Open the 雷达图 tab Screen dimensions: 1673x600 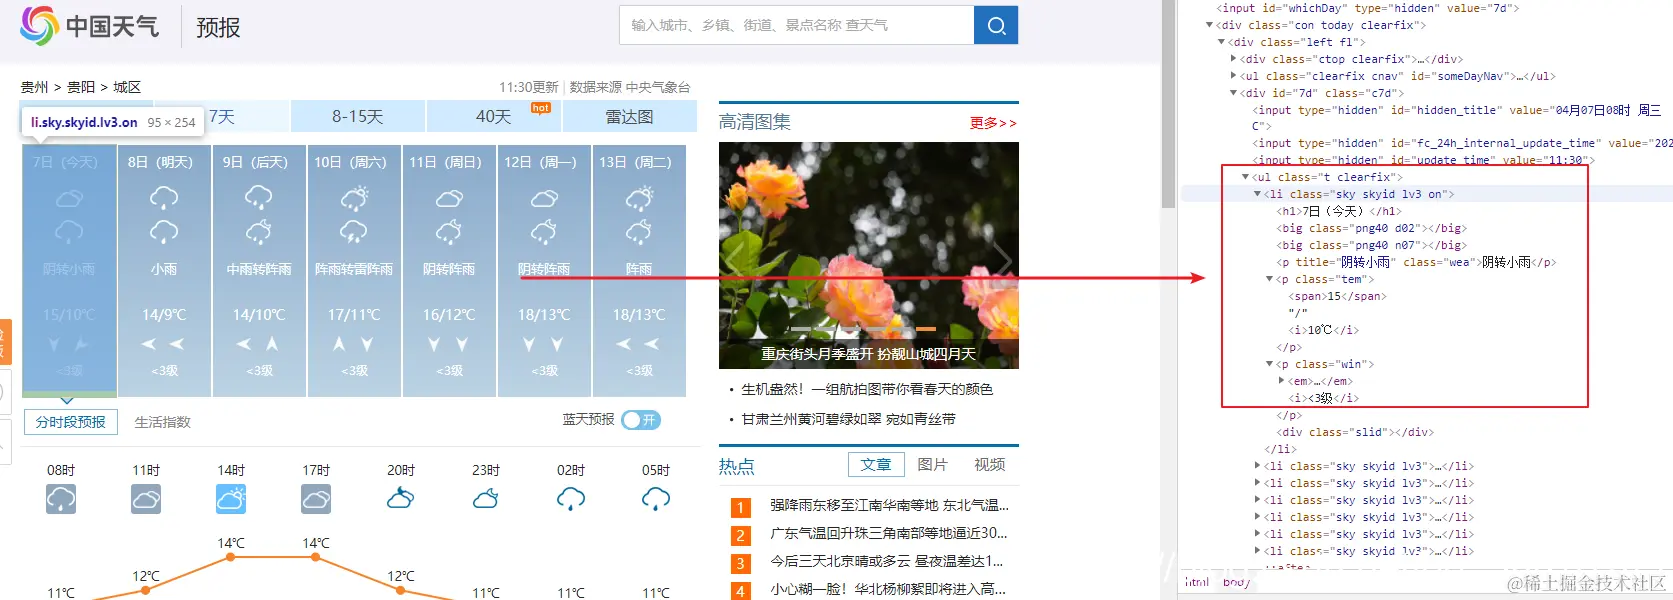coord(630,116)
